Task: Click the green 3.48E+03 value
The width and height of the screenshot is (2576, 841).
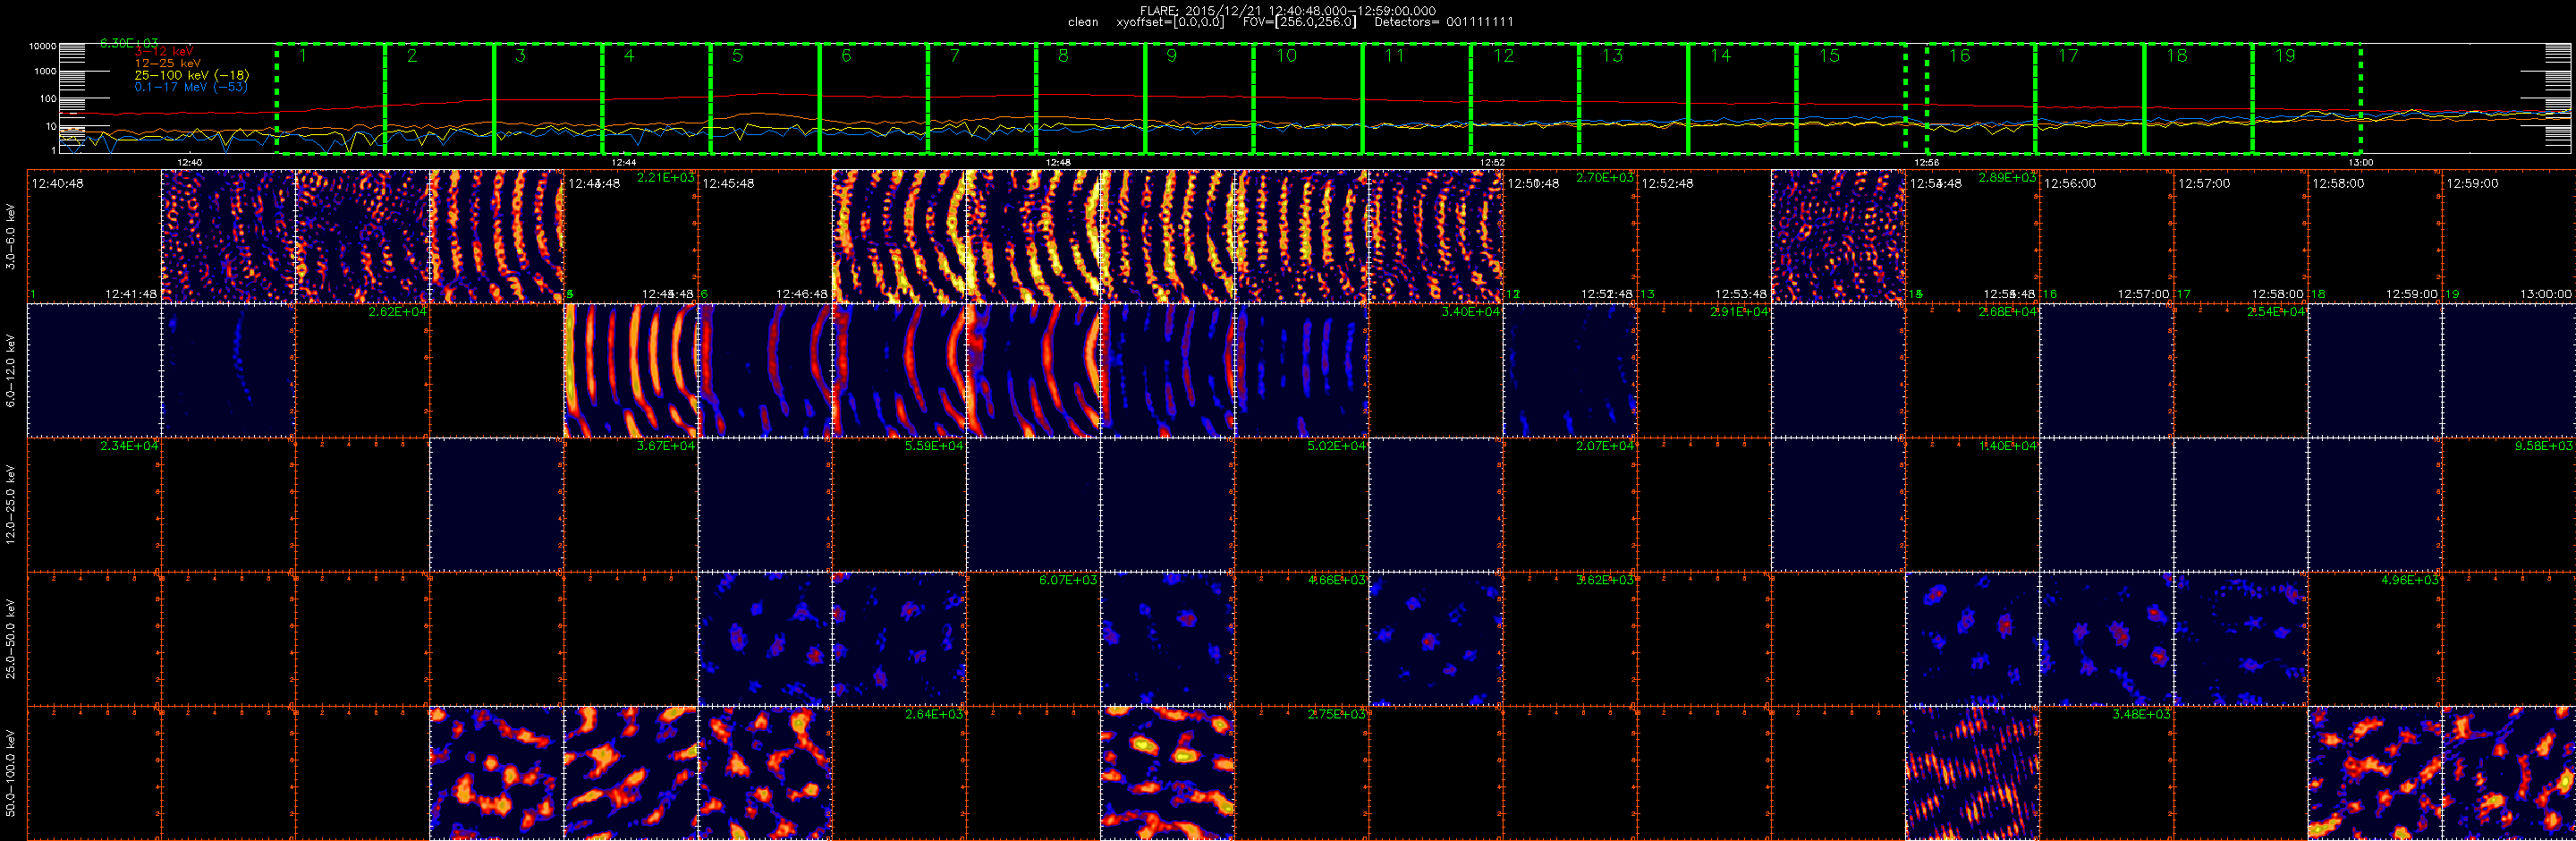Action: 2141,714
